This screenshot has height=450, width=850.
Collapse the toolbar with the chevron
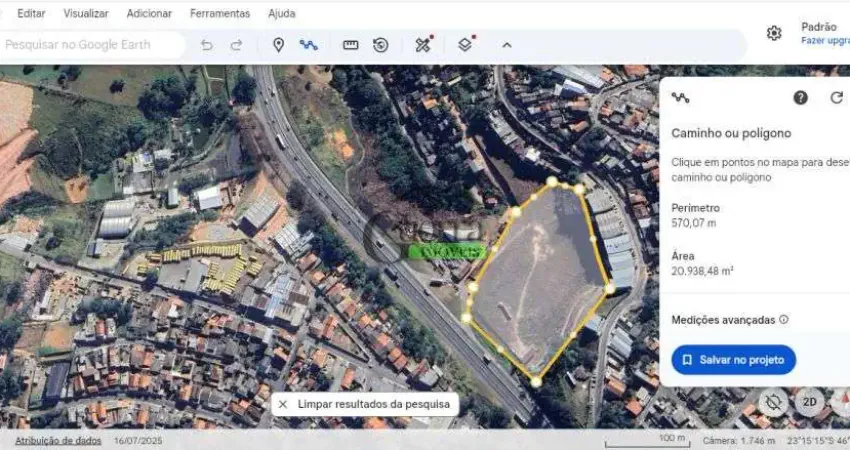click(507, 45)
